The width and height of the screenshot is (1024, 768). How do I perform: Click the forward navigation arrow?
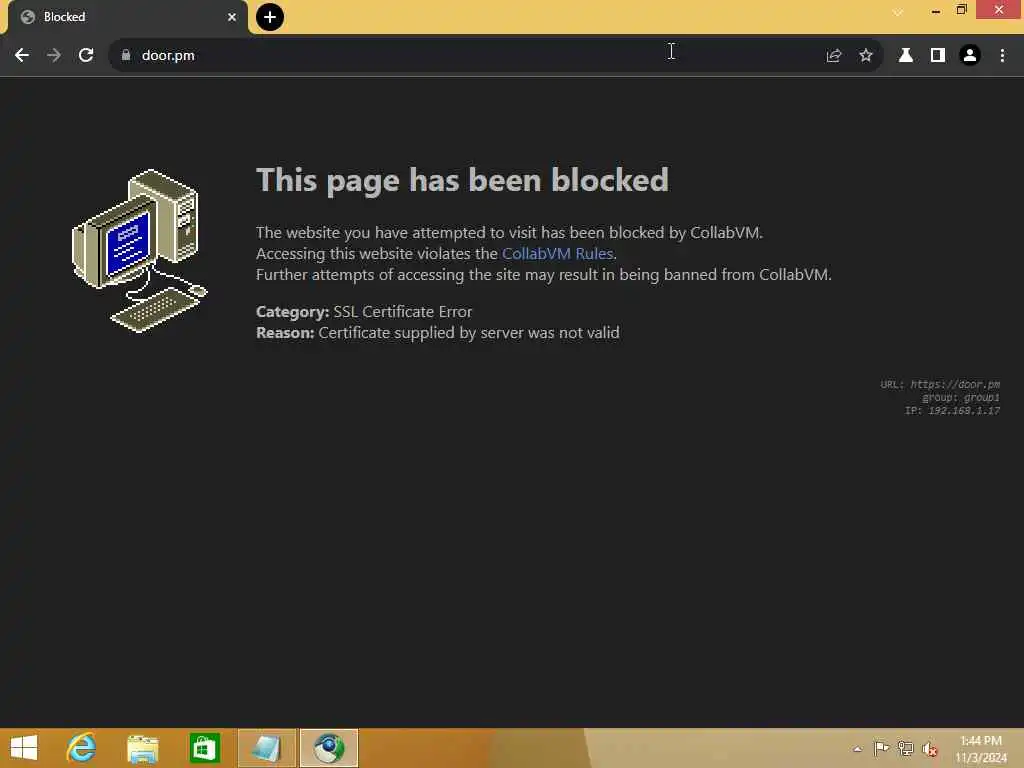54,56
